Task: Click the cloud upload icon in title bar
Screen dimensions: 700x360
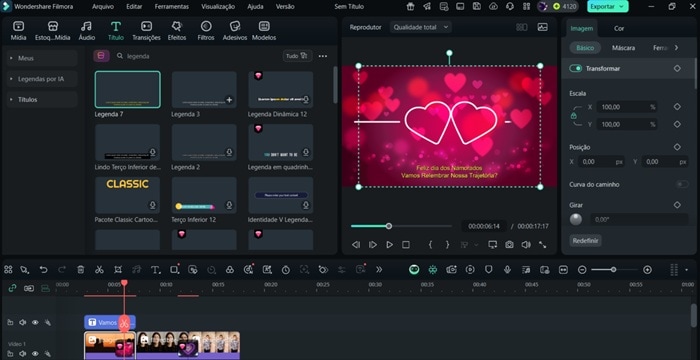Action: click(x=493, y=6)
